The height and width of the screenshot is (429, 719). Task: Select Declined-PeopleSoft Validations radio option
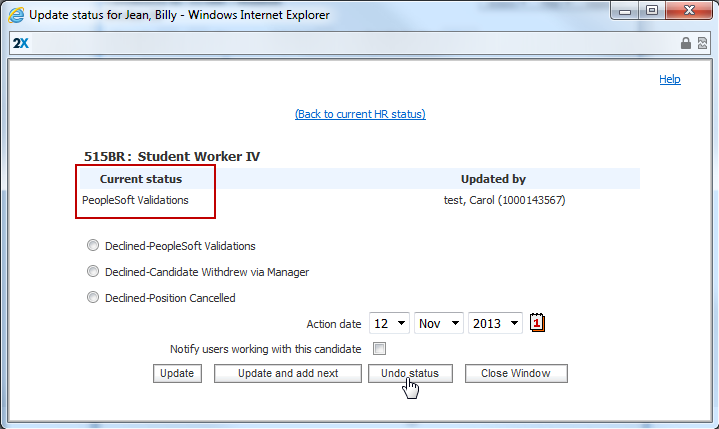pos(93,245)
